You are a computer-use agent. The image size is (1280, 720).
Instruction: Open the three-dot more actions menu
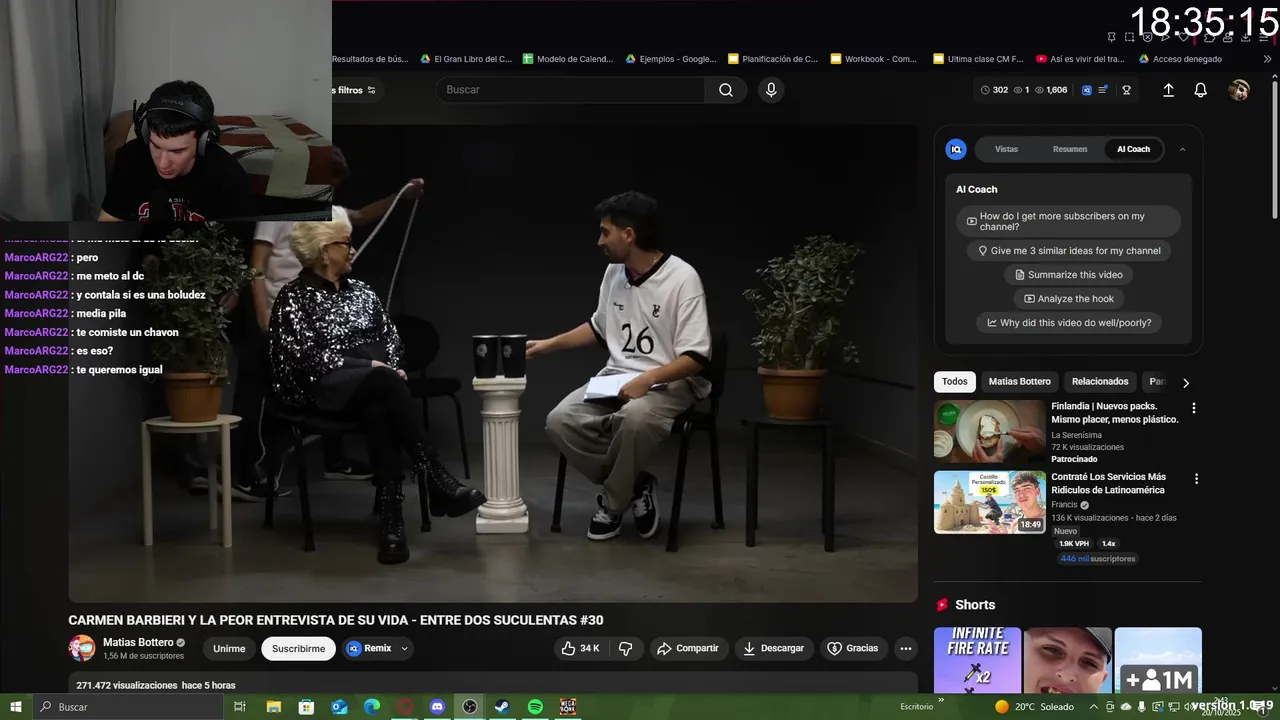[905, 648]
